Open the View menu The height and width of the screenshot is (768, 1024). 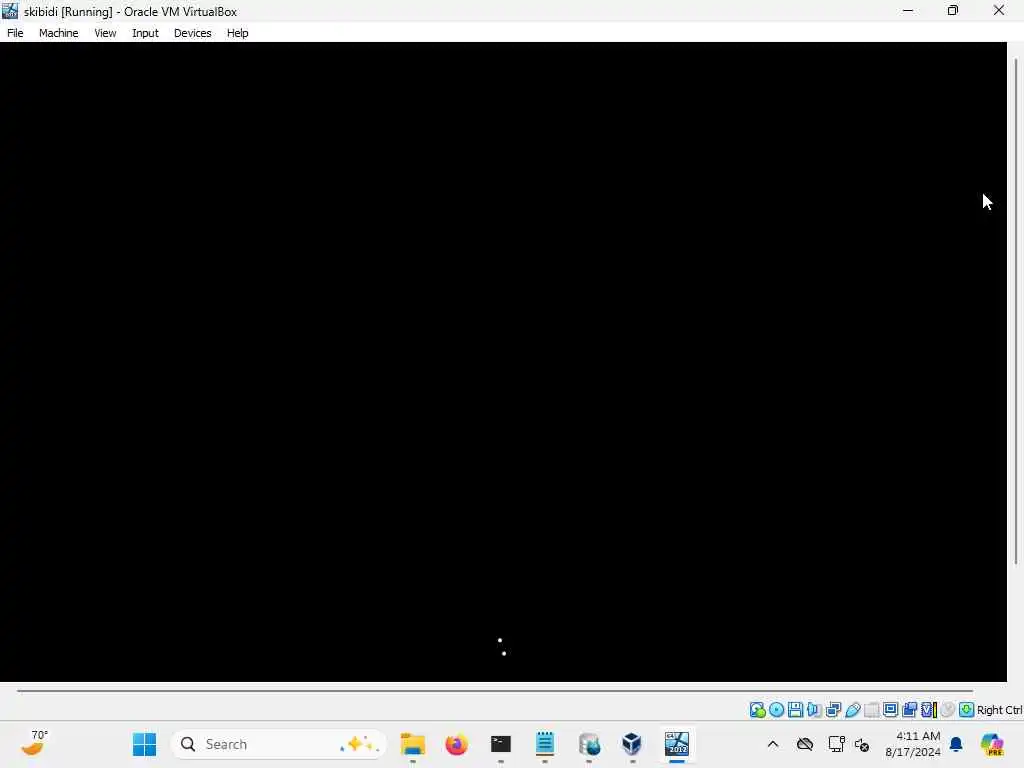(105, 33)
